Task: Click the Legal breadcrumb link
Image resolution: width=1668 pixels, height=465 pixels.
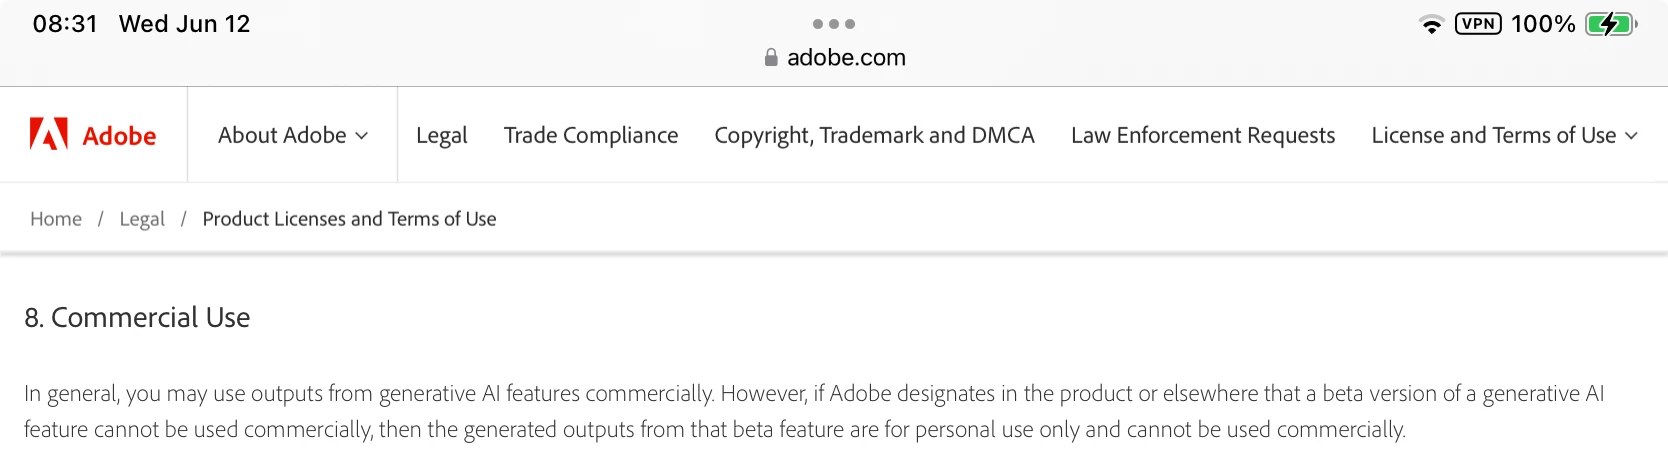Action: point(142,219)
